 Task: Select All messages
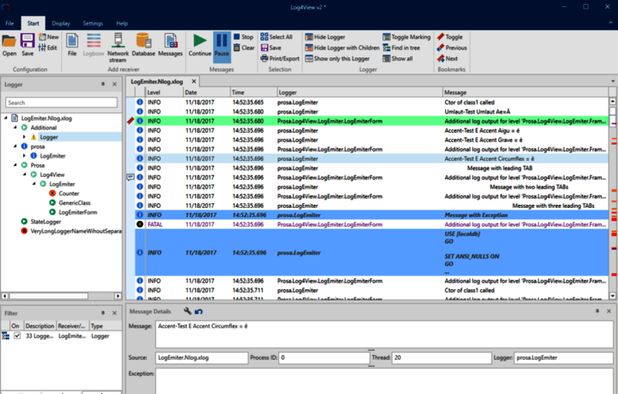(x=276, y=37)
